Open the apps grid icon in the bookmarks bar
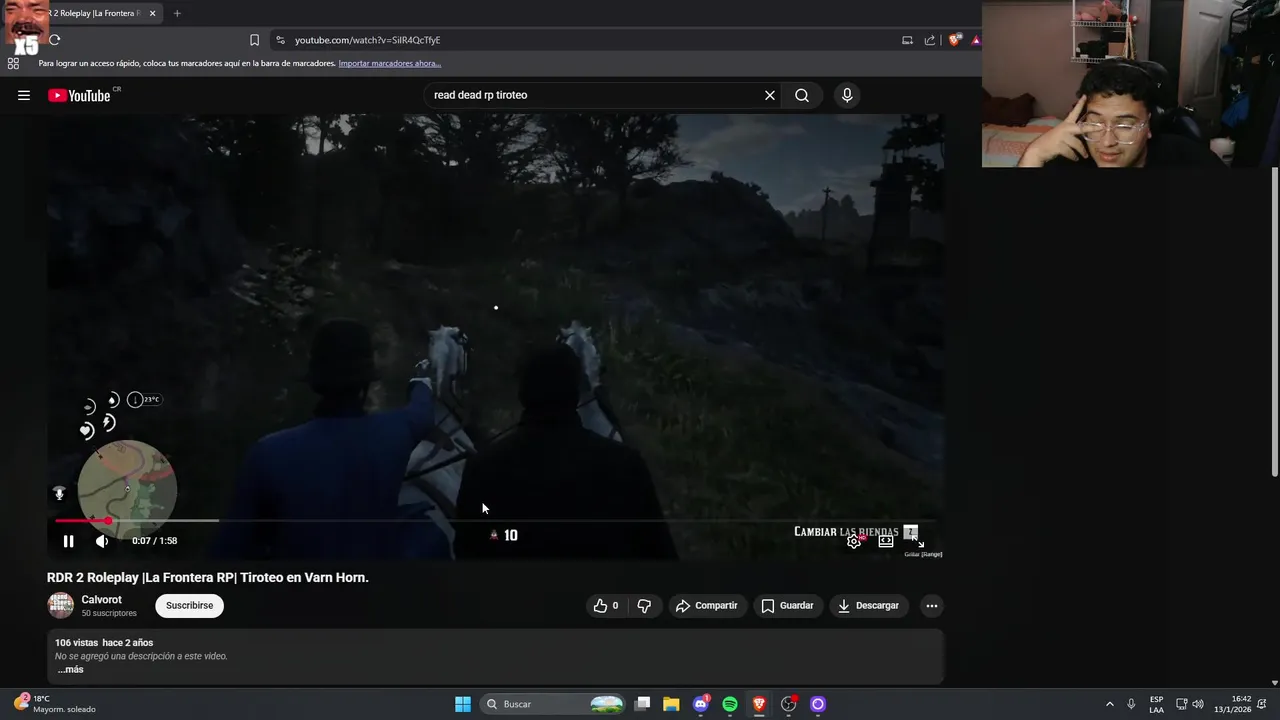Image resolution: width=1280 pixels, height=720 pixels. point(13,63)
